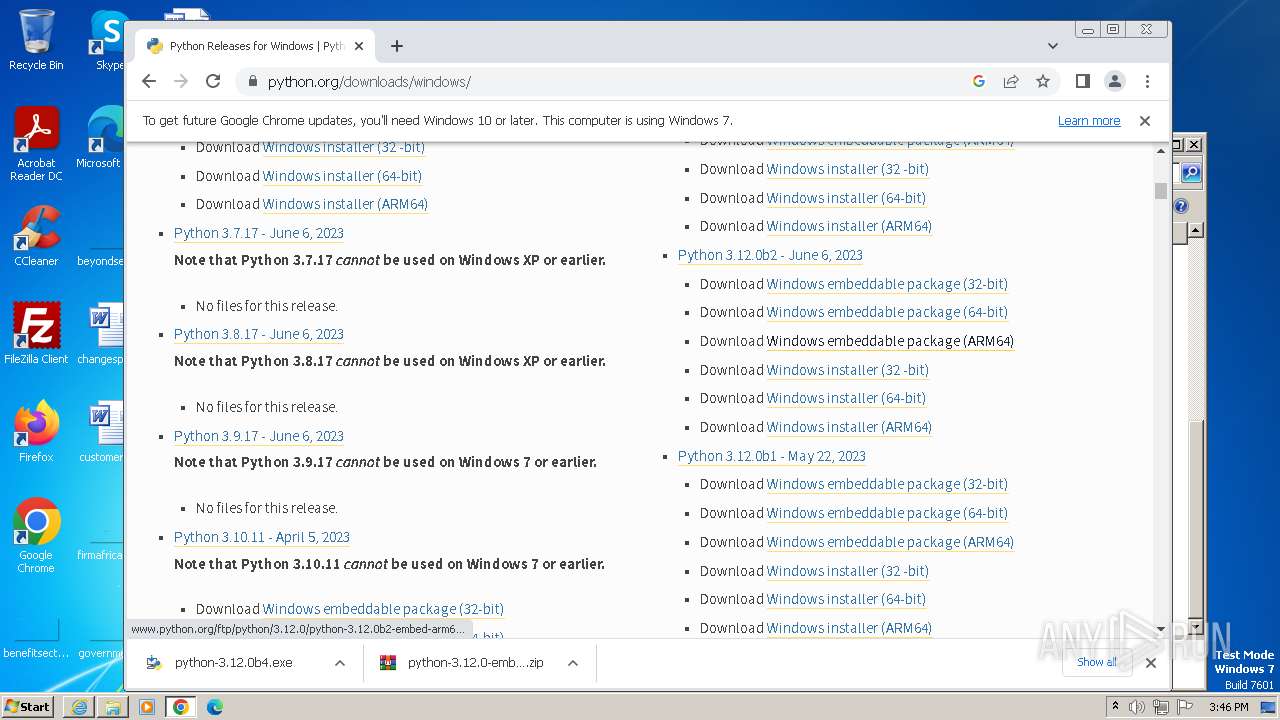The width and height of the screenshot is (1280, 720).
Task: View site information lock icon
Action: 252,82
